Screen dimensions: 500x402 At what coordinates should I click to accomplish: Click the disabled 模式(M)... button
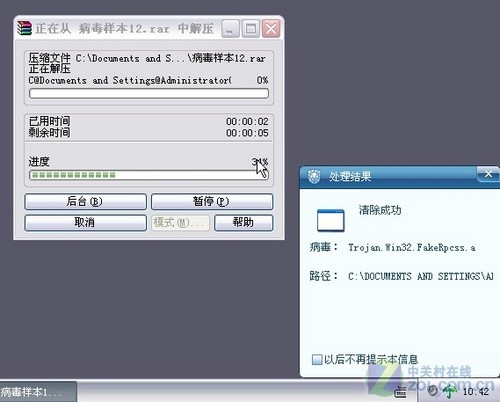[x=180, y=223]
